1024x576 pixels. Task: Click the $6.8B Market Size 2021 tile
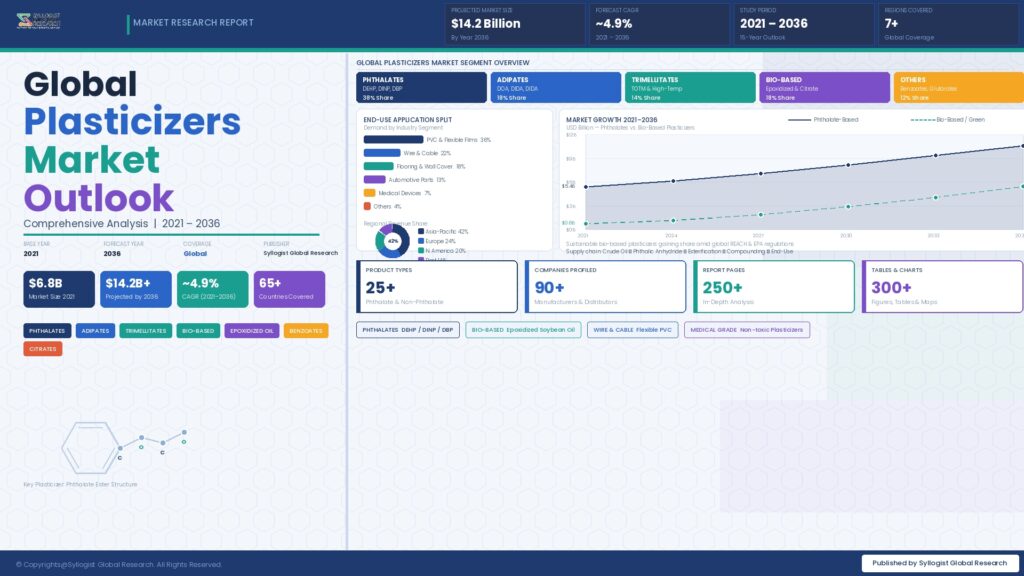pos(59,288)
